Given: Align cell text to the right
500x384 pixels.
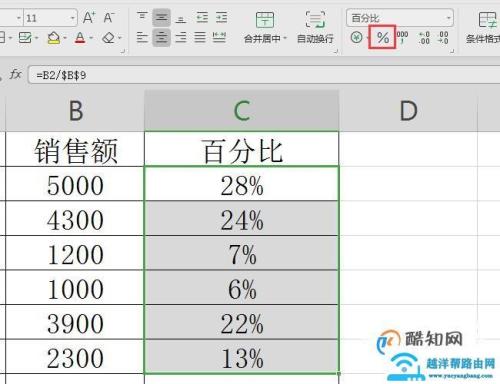Looking at the screenshot, I should [181, 37].
